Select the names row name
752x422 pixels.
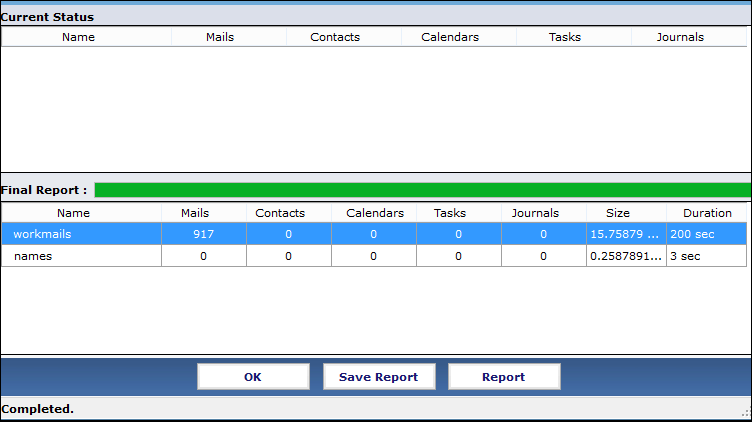click(82, 256)
